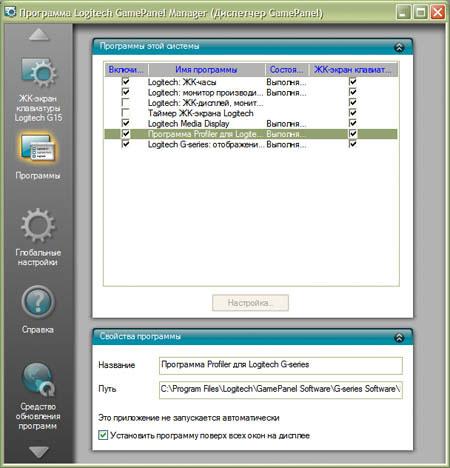Click Выполня... status in ЖК-часы row

(286, 82)
